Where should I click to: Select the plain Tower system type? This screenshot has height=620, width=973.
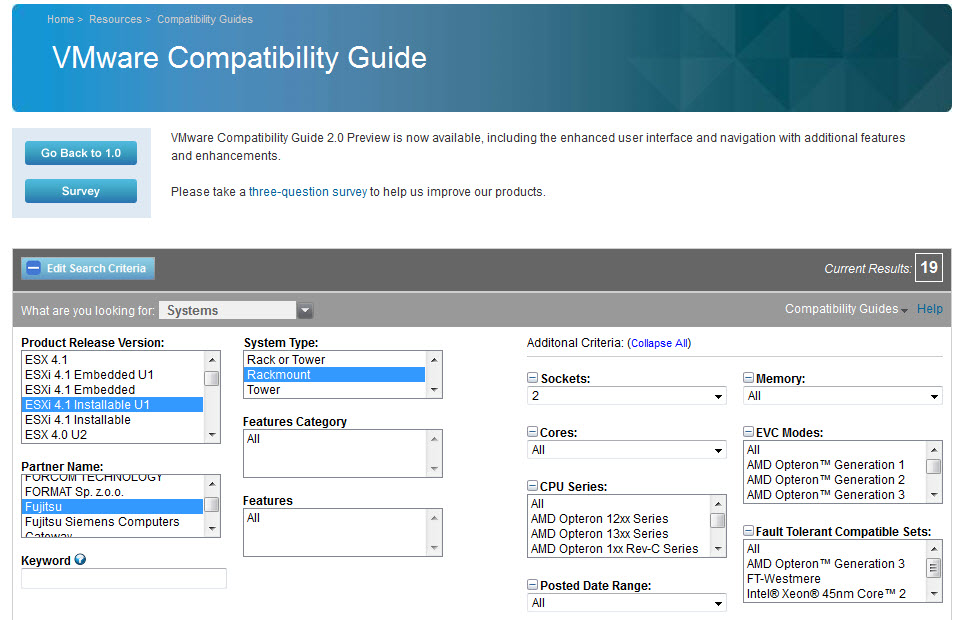tap(335, 390)
